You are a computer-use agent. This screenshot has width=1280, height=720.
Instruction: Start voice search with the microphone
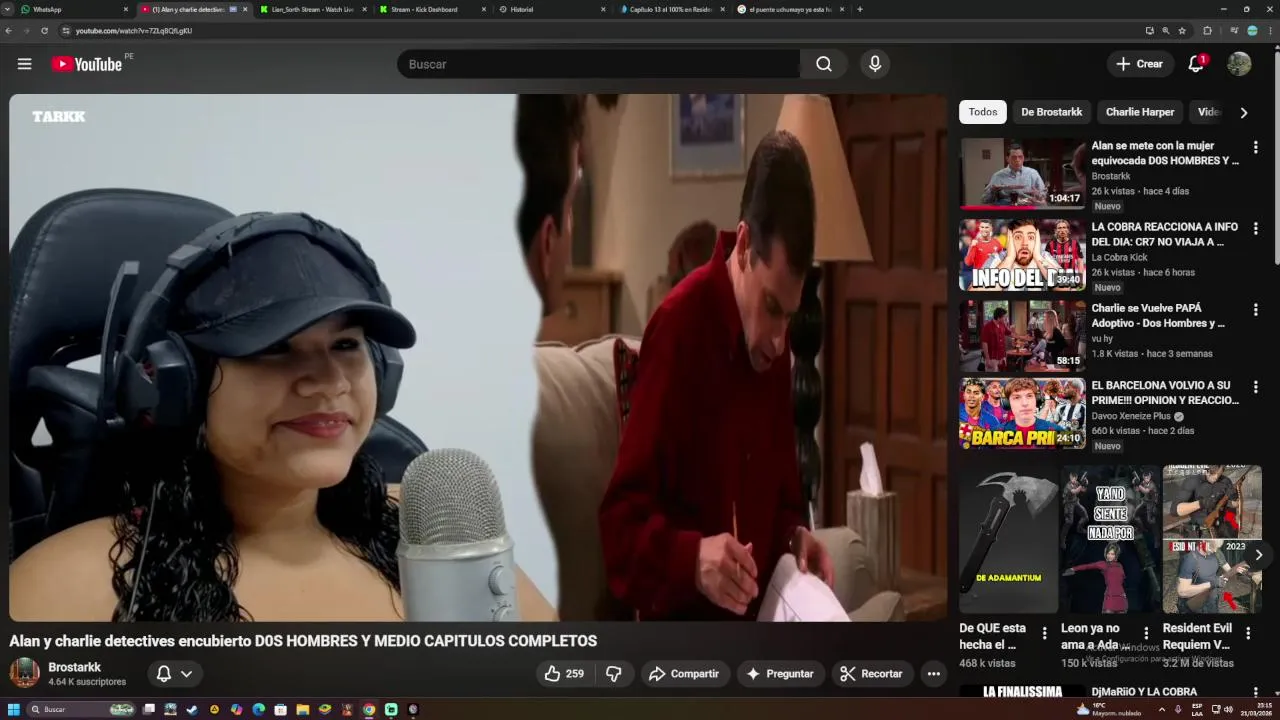[875, 64]
